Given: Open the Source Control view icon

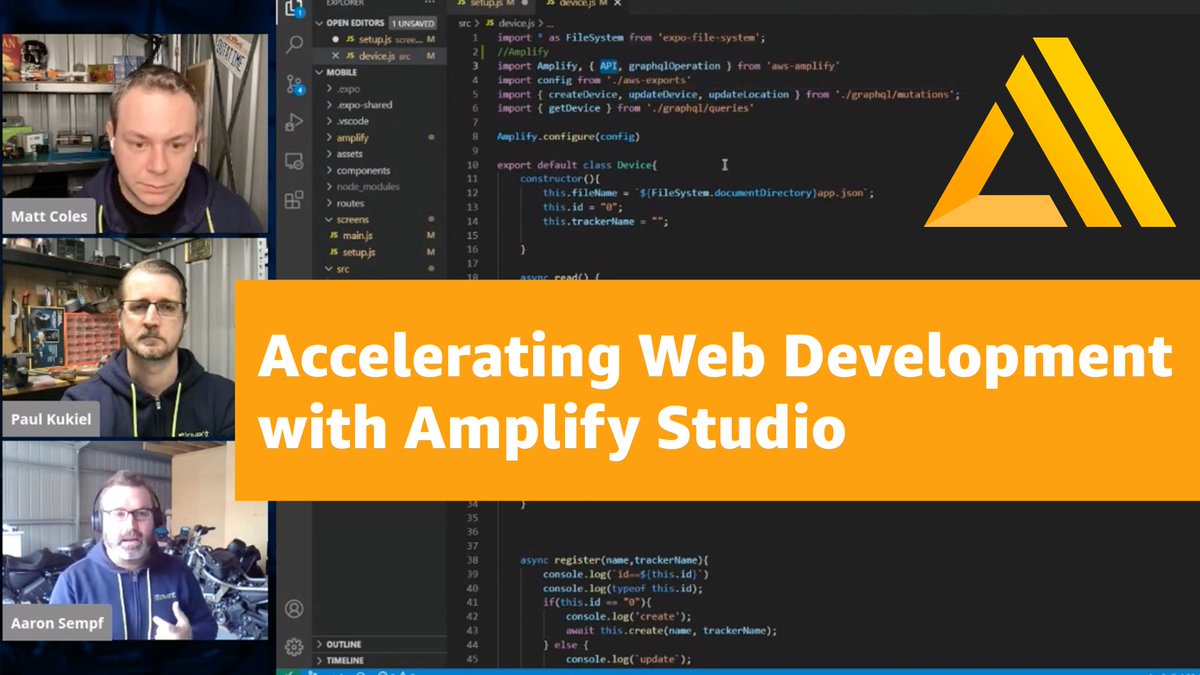Looking at the screenshot, I should [294, 84].
